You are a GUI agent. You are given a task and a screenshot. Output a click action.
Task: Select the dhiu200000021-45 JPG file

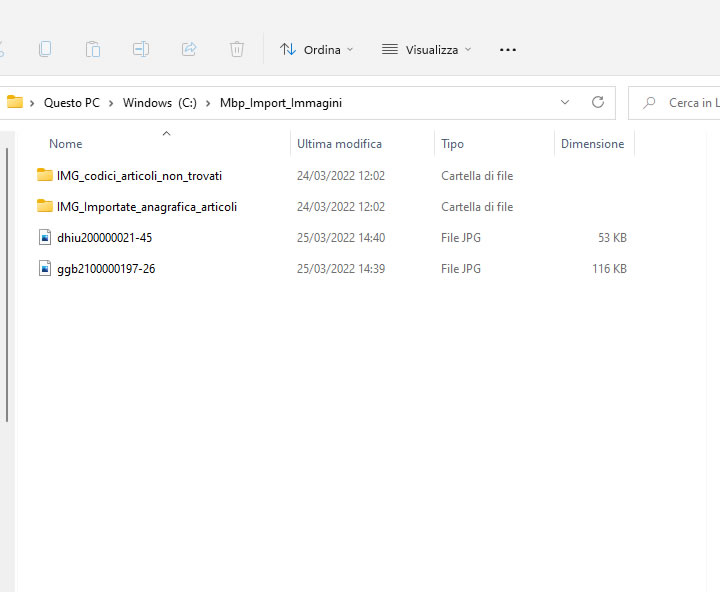(x=104, y=238)
